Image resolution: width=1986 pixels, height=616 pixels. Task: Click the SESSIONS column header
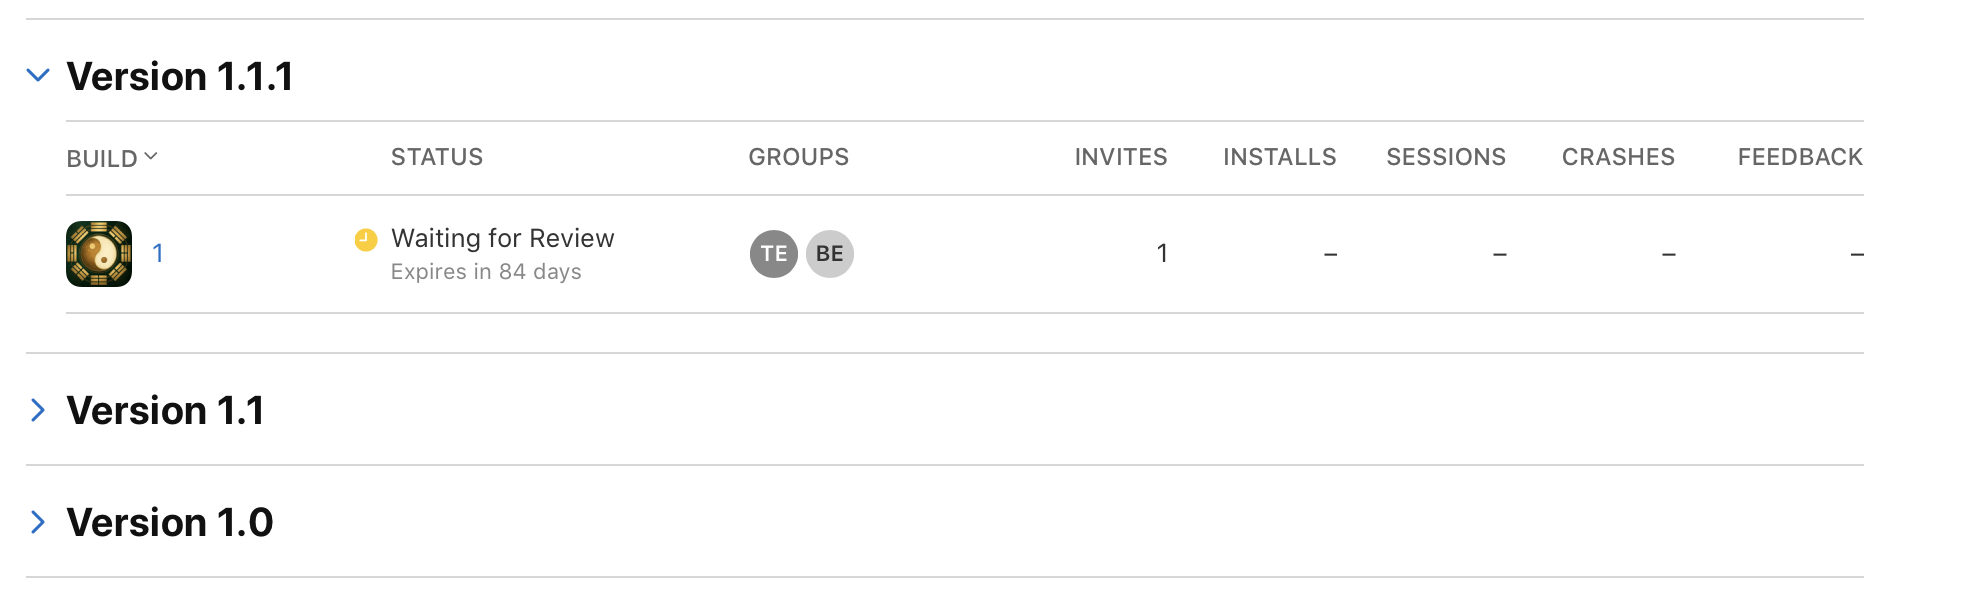[x=1446, y=157]
